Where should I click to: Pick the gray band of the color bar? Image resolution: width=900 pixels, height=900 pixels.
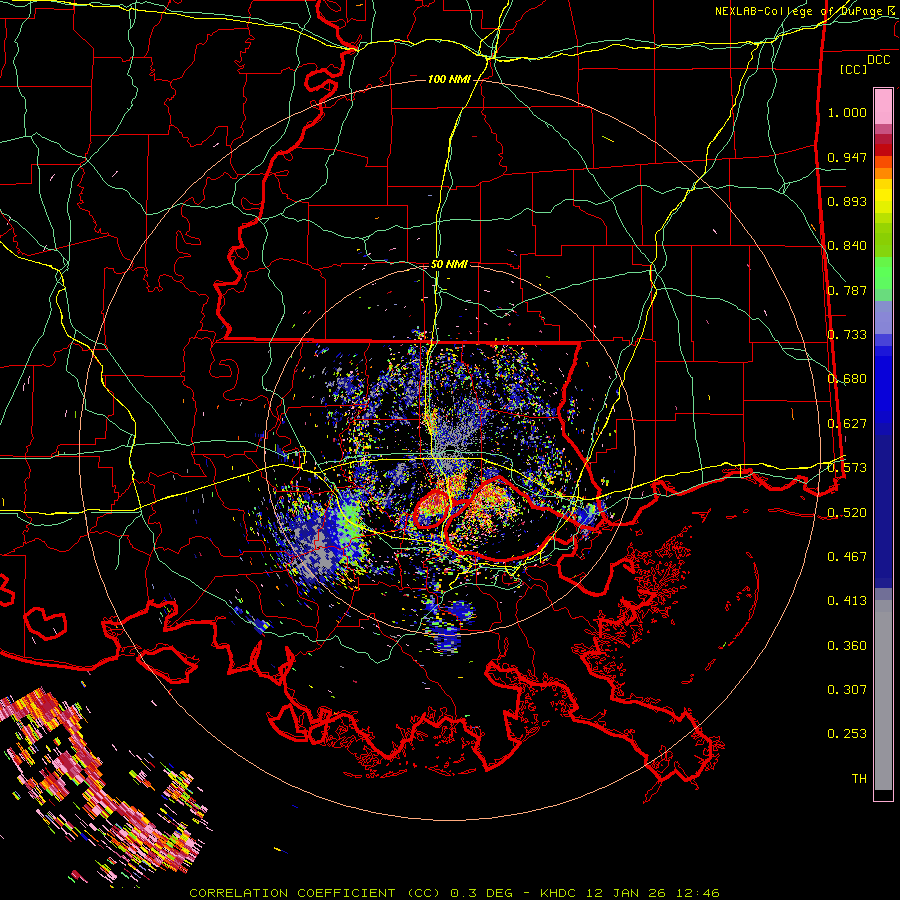883,695
